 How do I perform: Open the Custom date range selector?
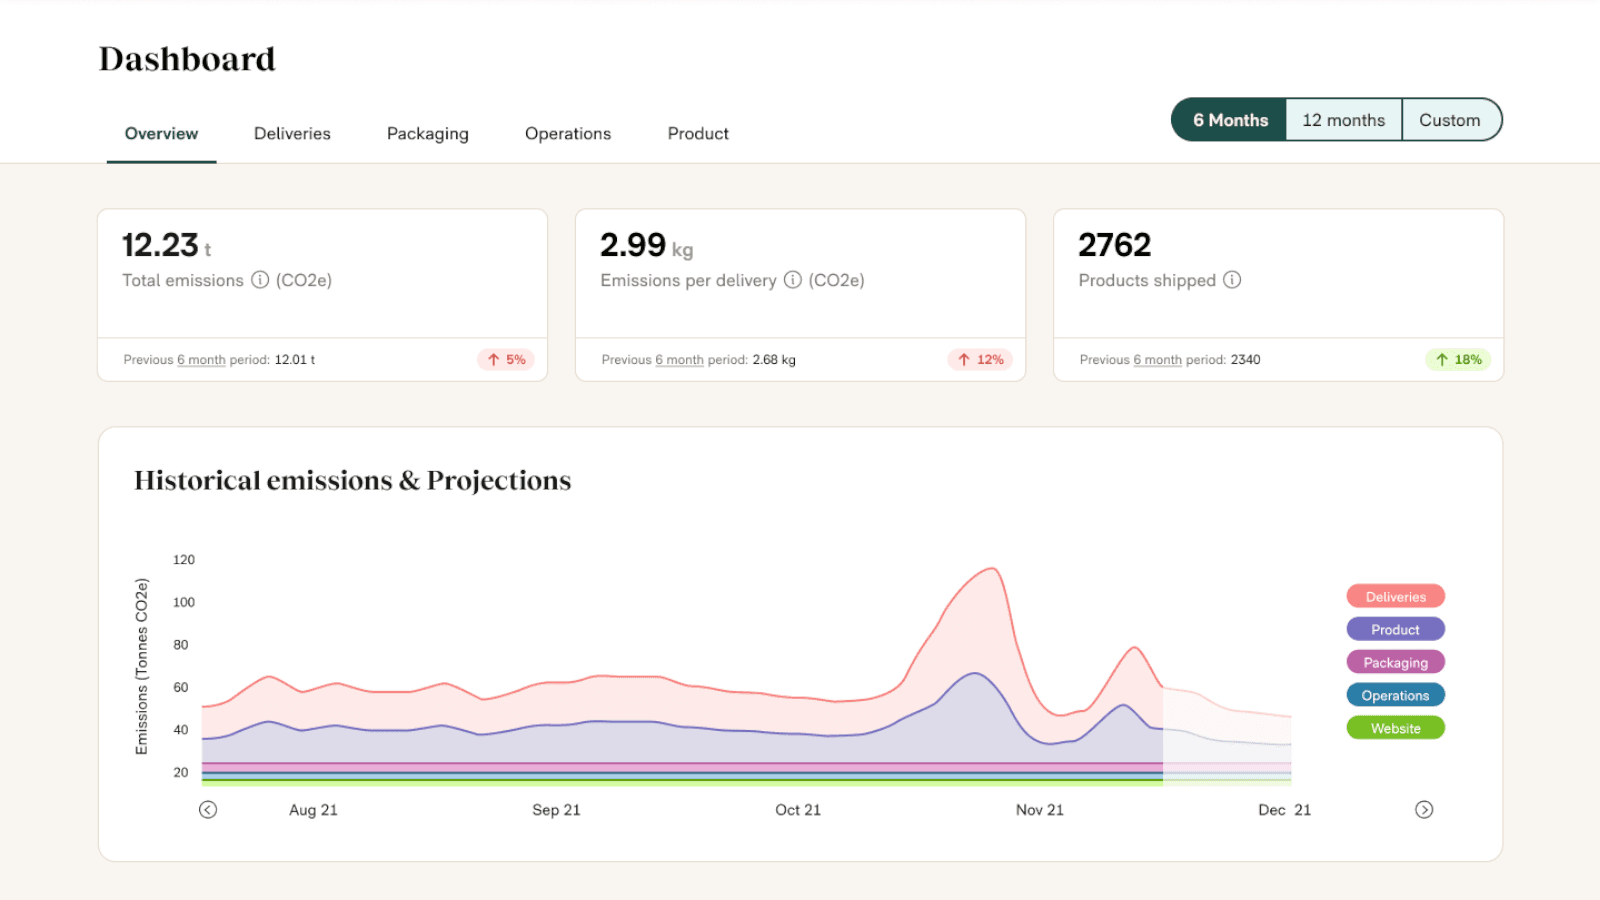click(1451, 119)
